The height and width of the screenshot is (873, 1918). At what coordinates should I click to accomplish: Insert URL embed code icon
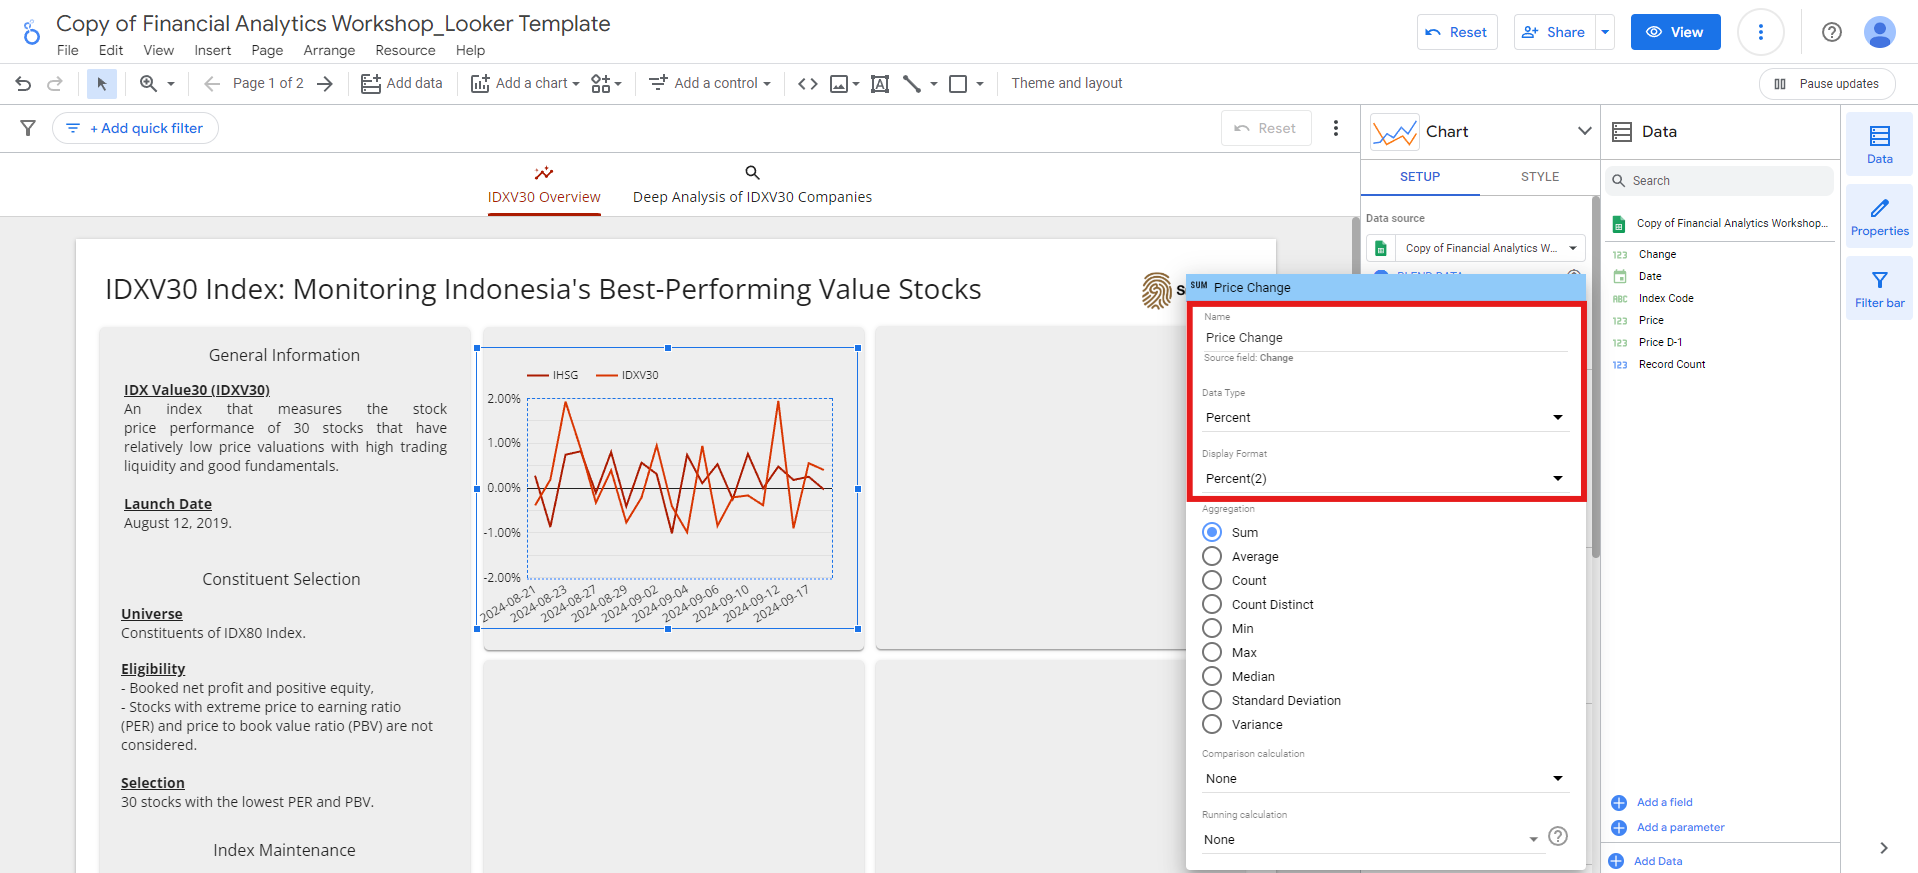(x=807, y=84)
